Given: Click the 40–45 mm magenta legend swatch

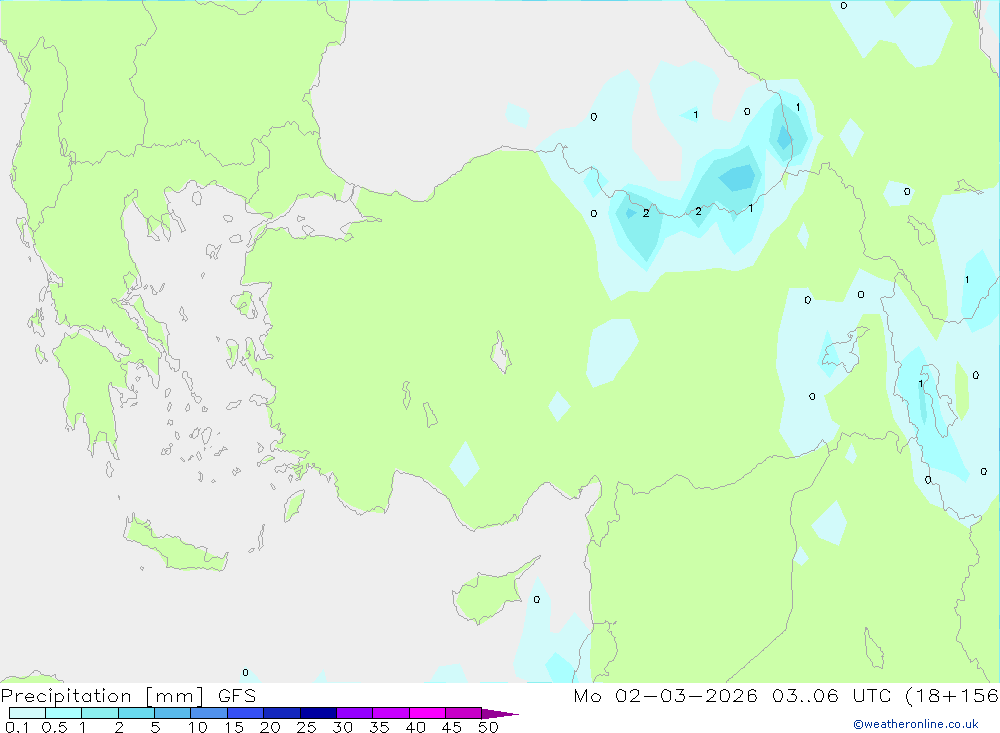Looking at the screenshot, I should (427, 713).
